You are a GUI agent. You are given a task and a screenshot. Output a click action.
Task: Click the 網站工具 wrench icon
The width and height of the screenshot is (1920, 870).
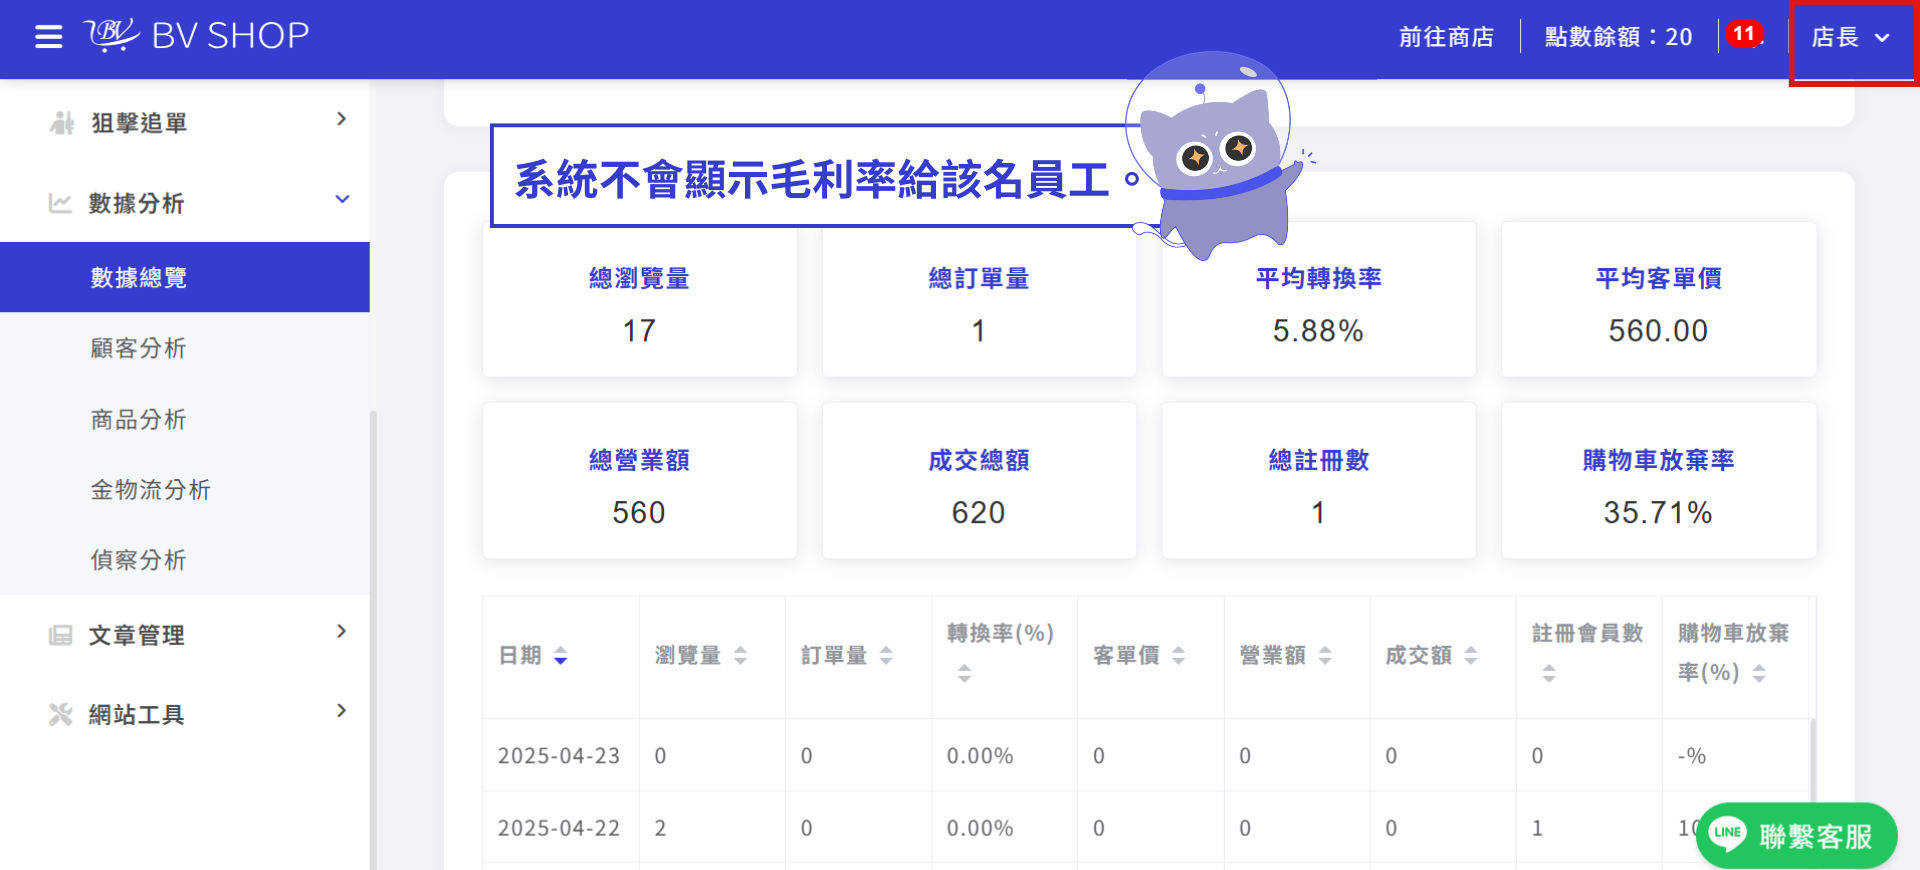(60, 714)
